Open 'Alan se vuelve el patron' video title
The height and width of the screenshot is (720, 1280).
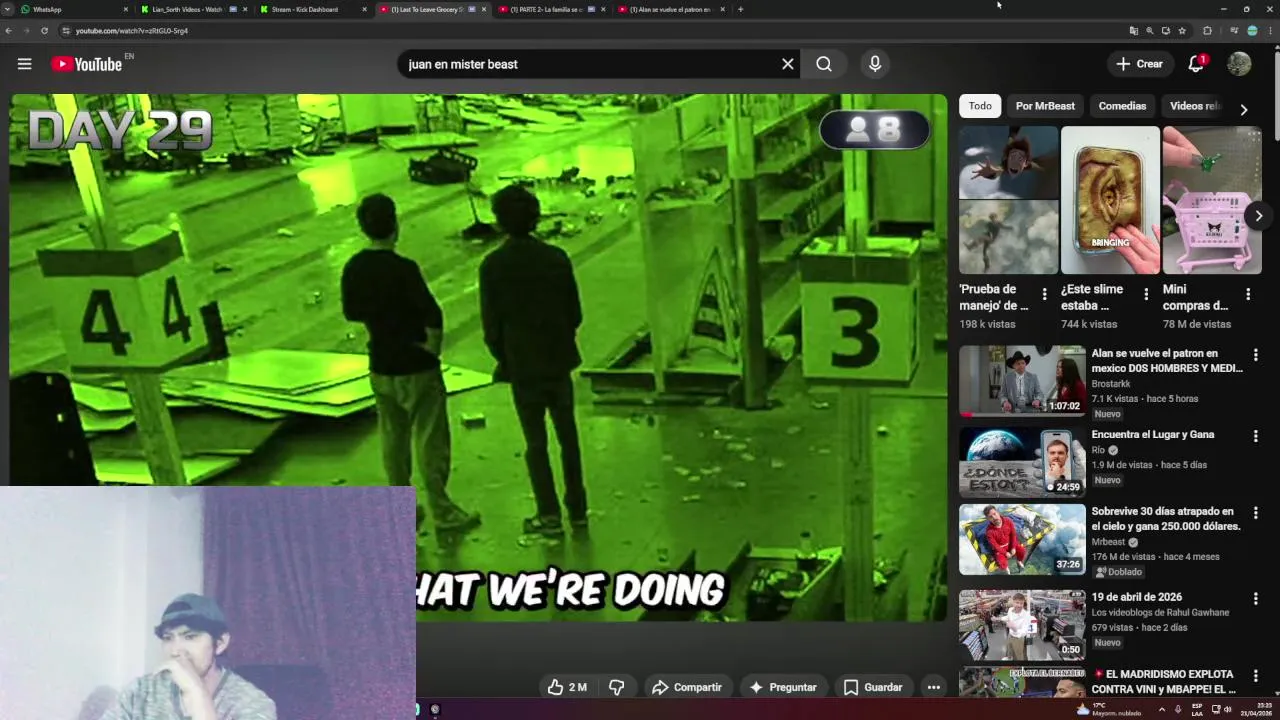(x=1167, y=361)
